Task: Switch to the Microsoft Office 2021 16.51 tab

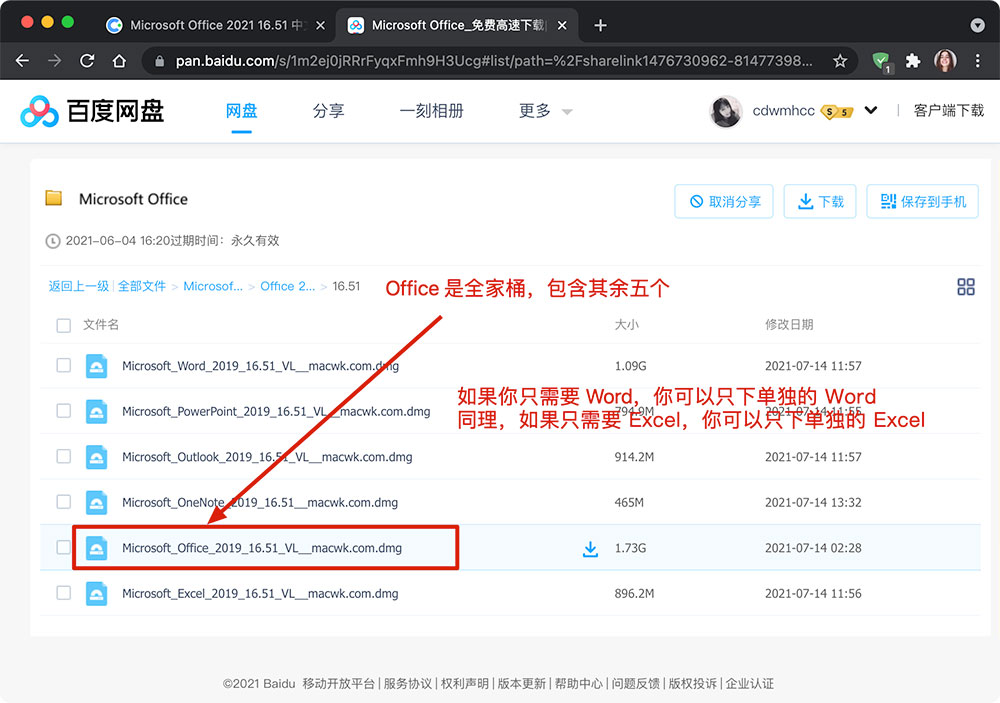Action: coord(216,26)
